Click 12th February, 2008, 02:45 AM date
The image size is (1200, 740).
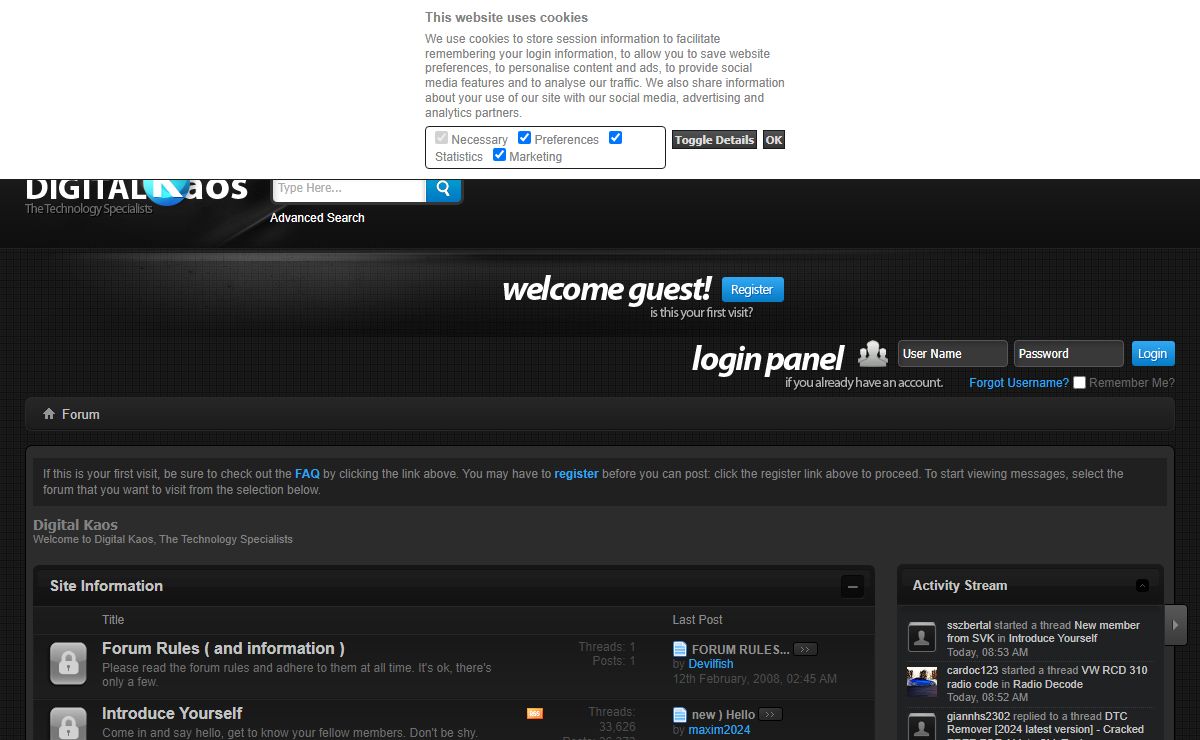[x=755, y=679]
